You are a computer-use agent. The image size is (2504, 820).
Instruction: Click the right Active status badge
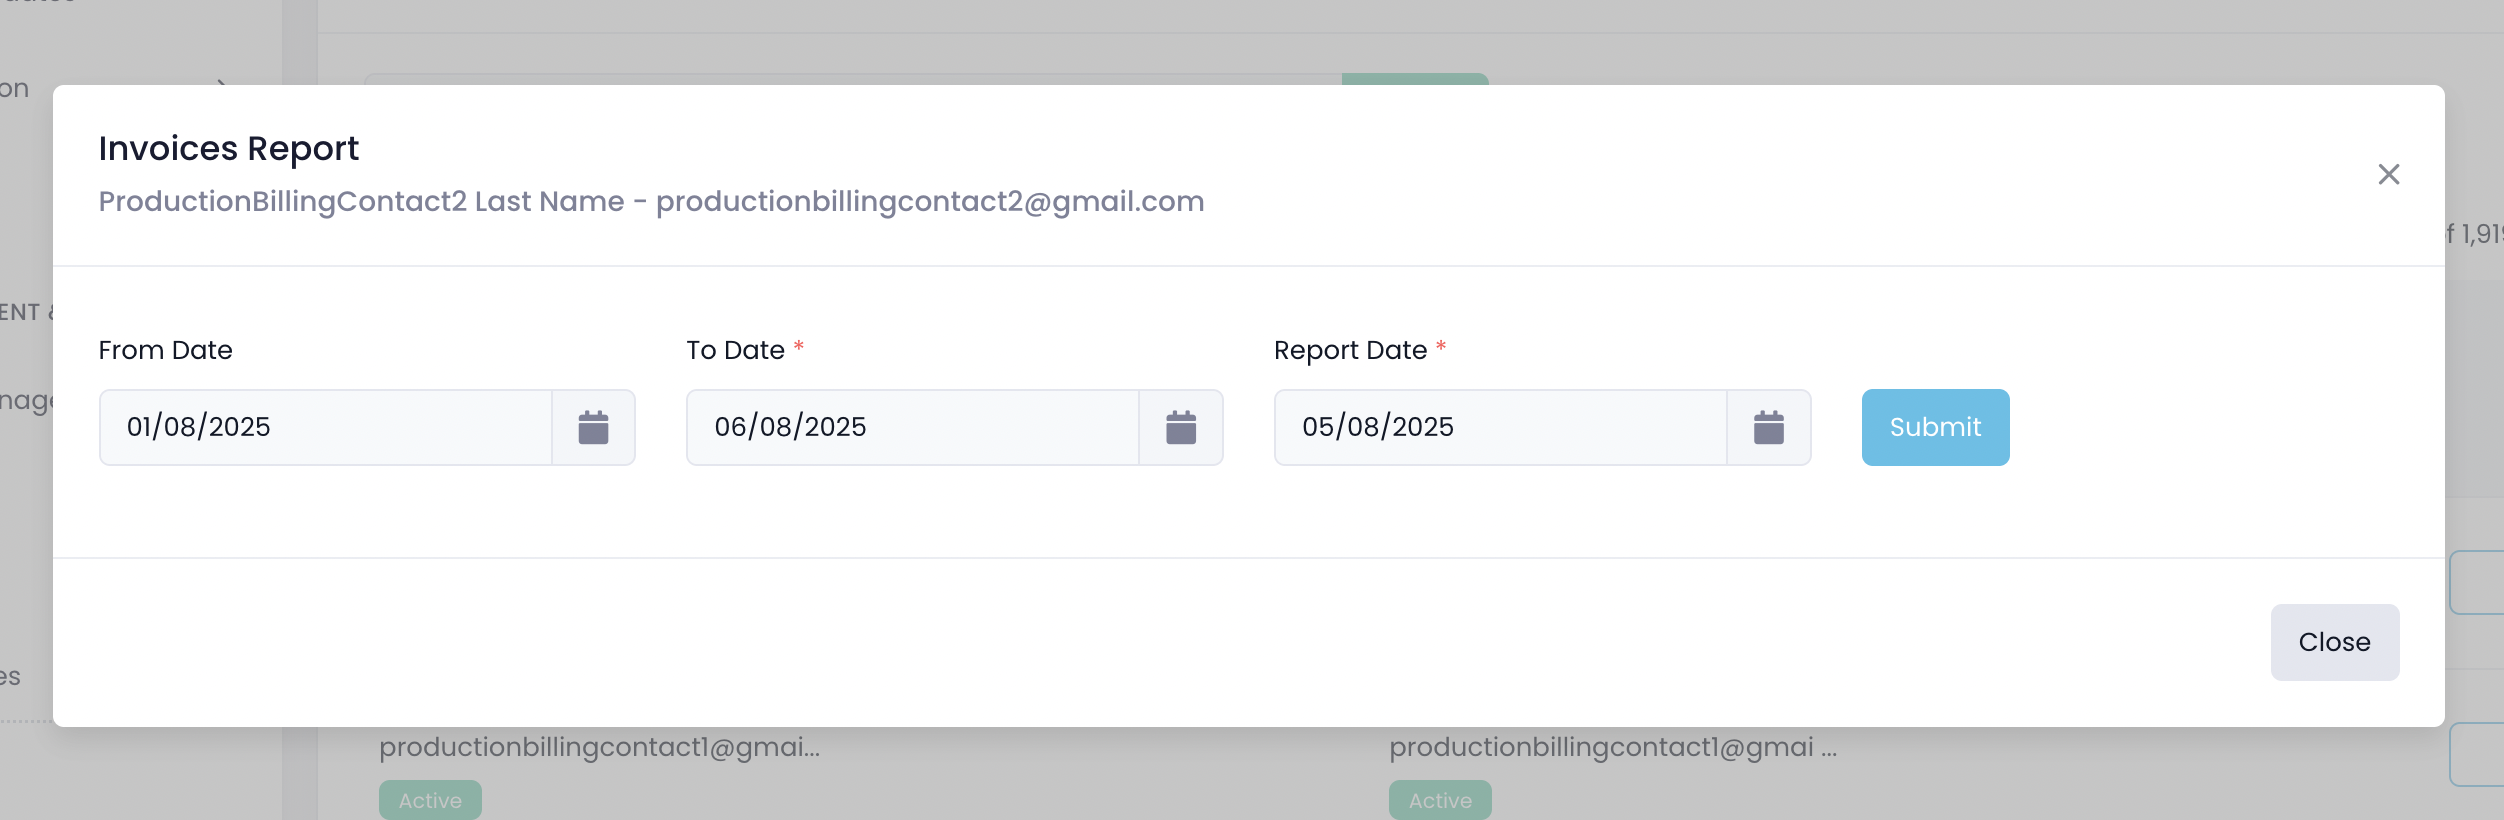point(1440,800)
